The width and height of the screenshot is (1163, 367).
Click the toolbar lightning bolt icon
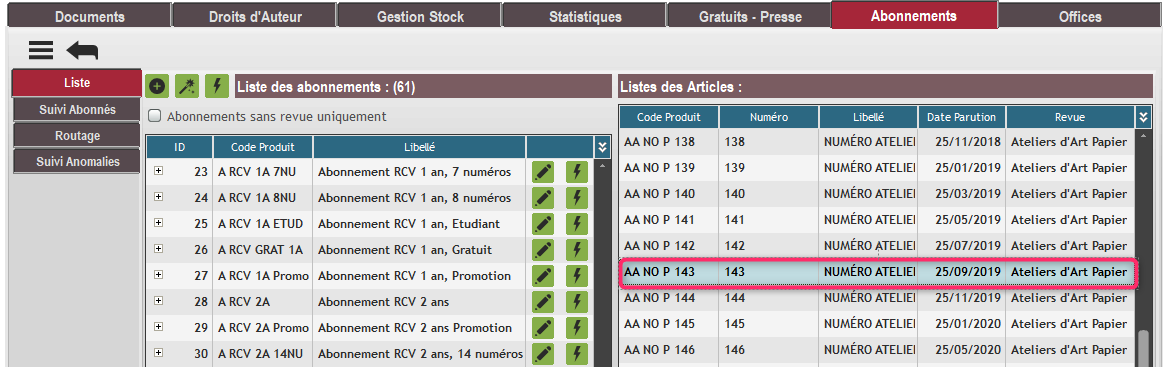point(217,86)
